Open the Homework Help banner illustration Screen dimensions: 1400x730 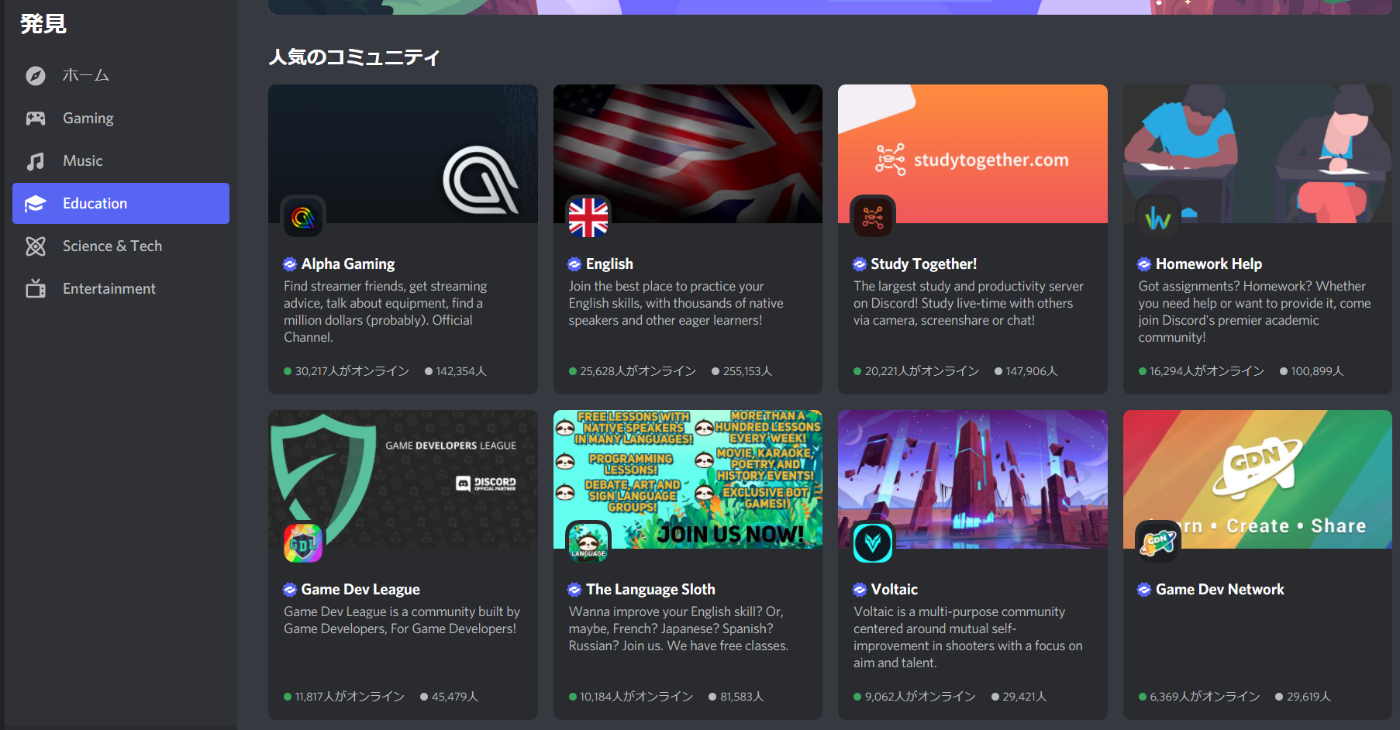1258,154
